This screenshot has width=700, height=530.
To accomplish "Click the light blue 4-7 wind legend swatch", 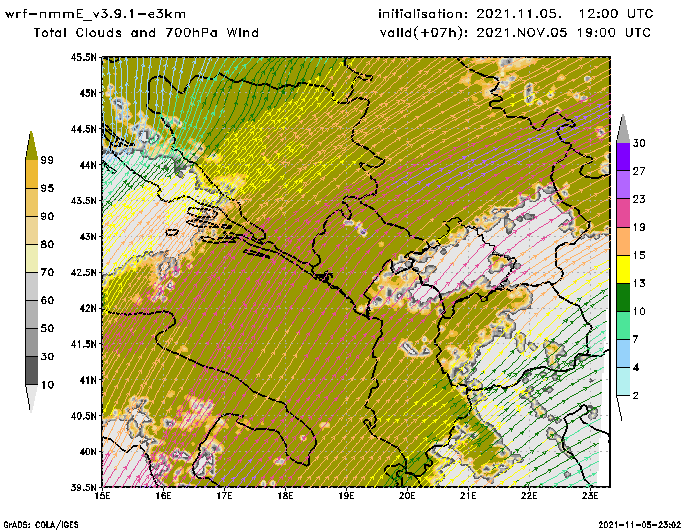I will tap(623, 354).
